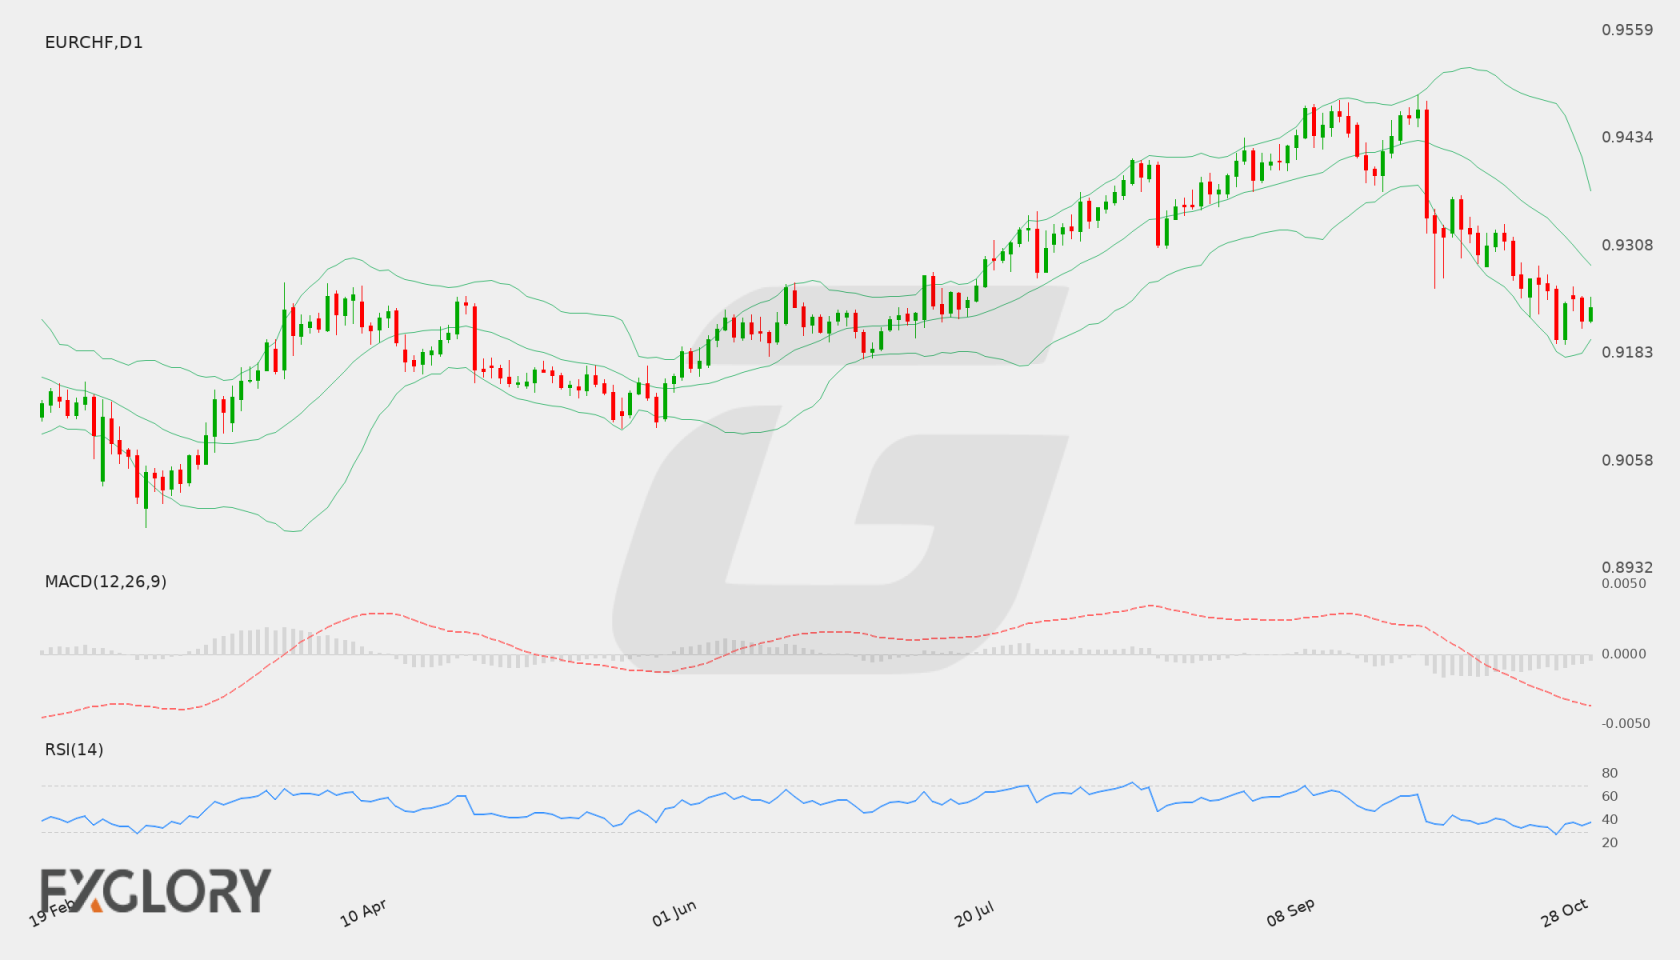Click the MACD -0.0050 scale value

click(1626, 723)
